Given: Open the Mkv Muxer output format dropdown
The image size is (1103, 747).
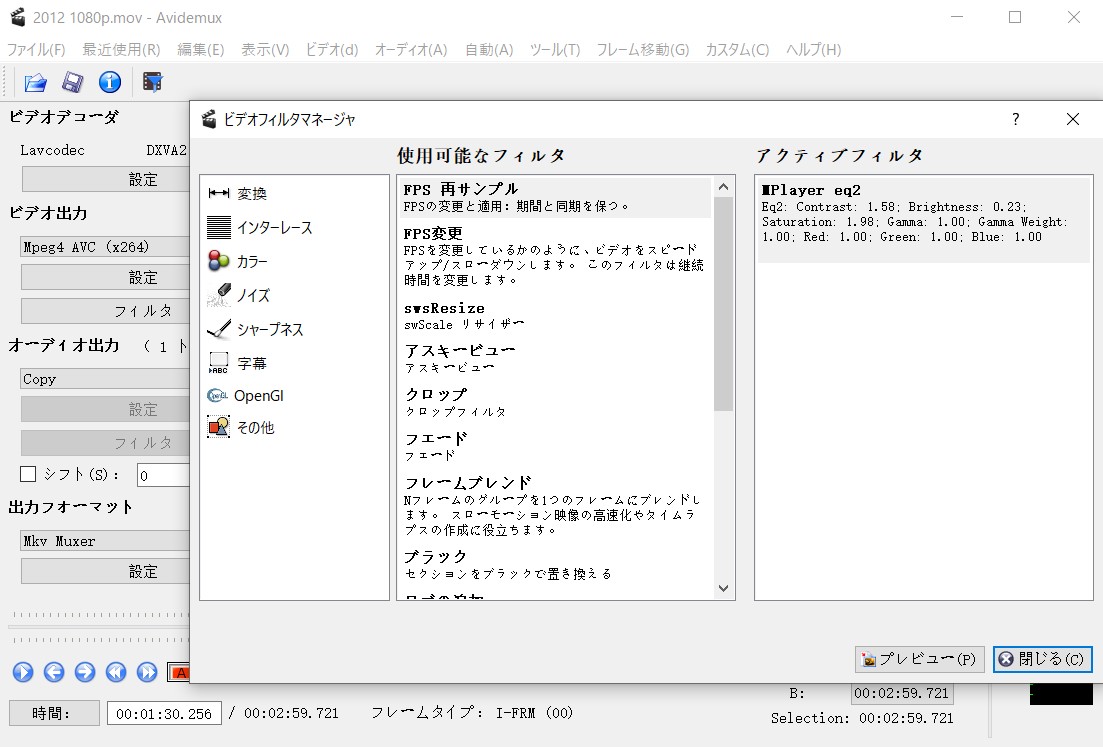Looking at the screenshot, I should tap(105, 541).
